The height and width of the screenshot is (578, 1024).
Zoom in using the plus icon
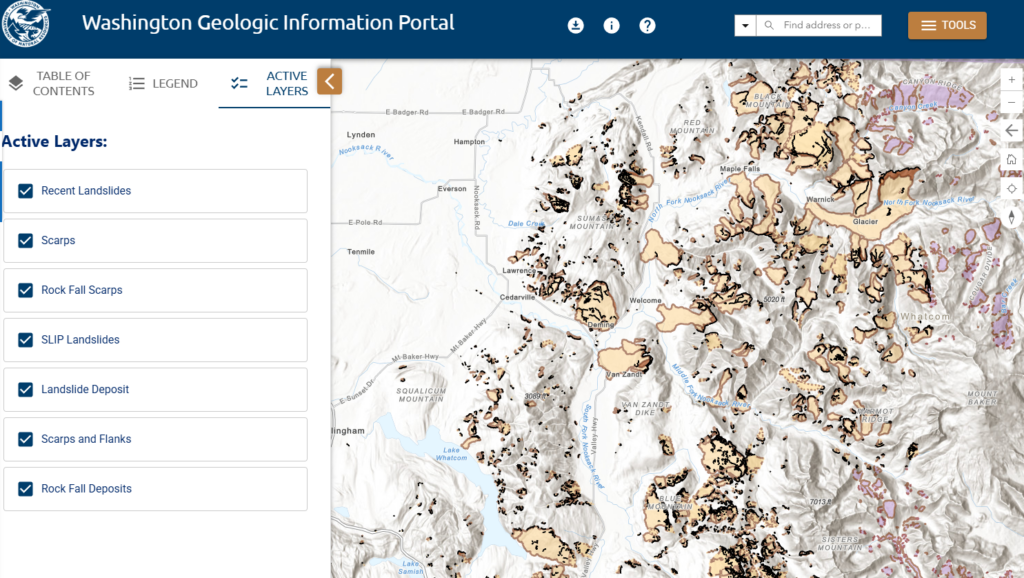point(1010,79)
